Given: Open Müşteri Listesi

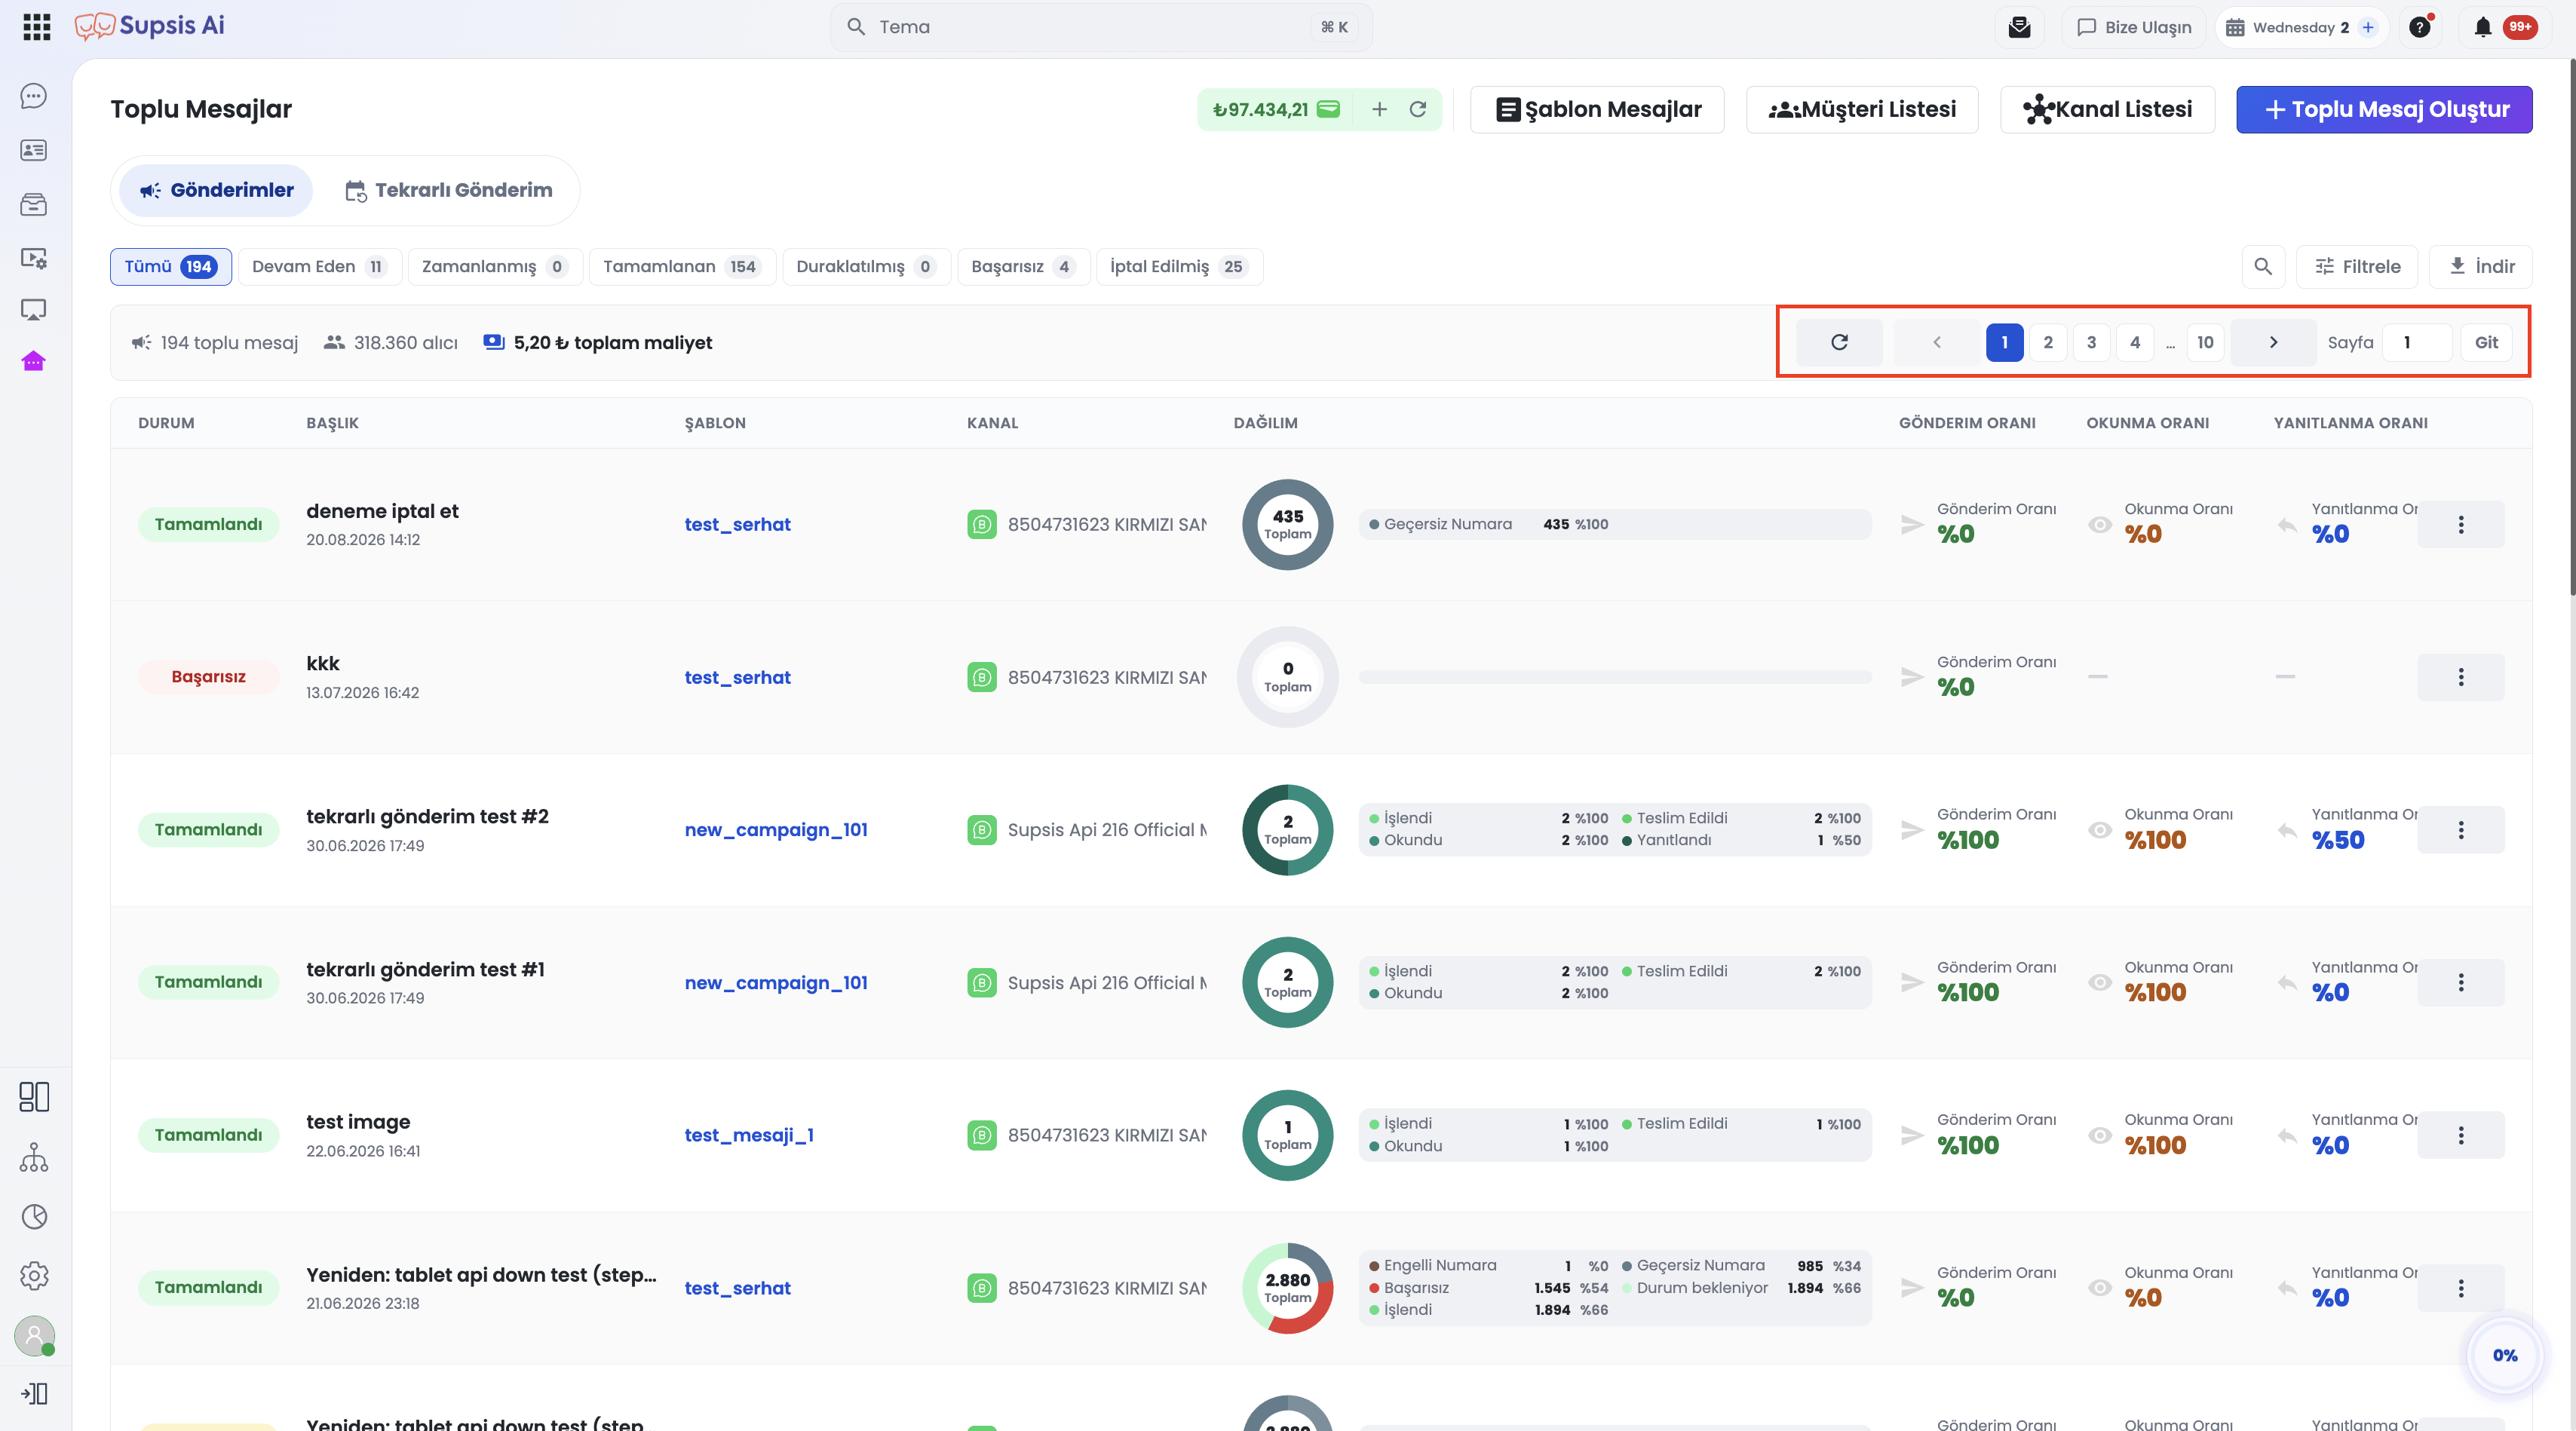Looking at the screenshot, I should click(x=1862, y=109).
